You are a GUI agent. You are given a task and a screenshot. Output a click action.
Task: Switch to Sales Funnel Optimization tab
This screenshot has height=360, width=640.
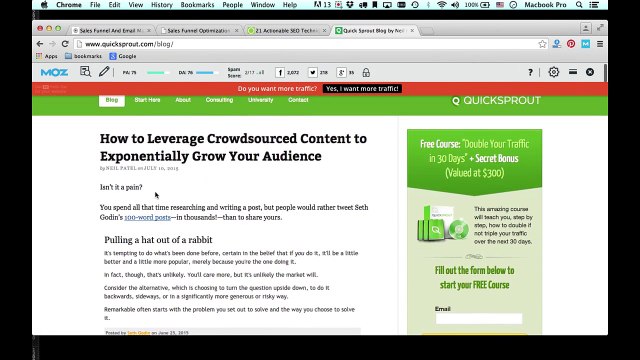pyautogui.click(x=198, y=31)
